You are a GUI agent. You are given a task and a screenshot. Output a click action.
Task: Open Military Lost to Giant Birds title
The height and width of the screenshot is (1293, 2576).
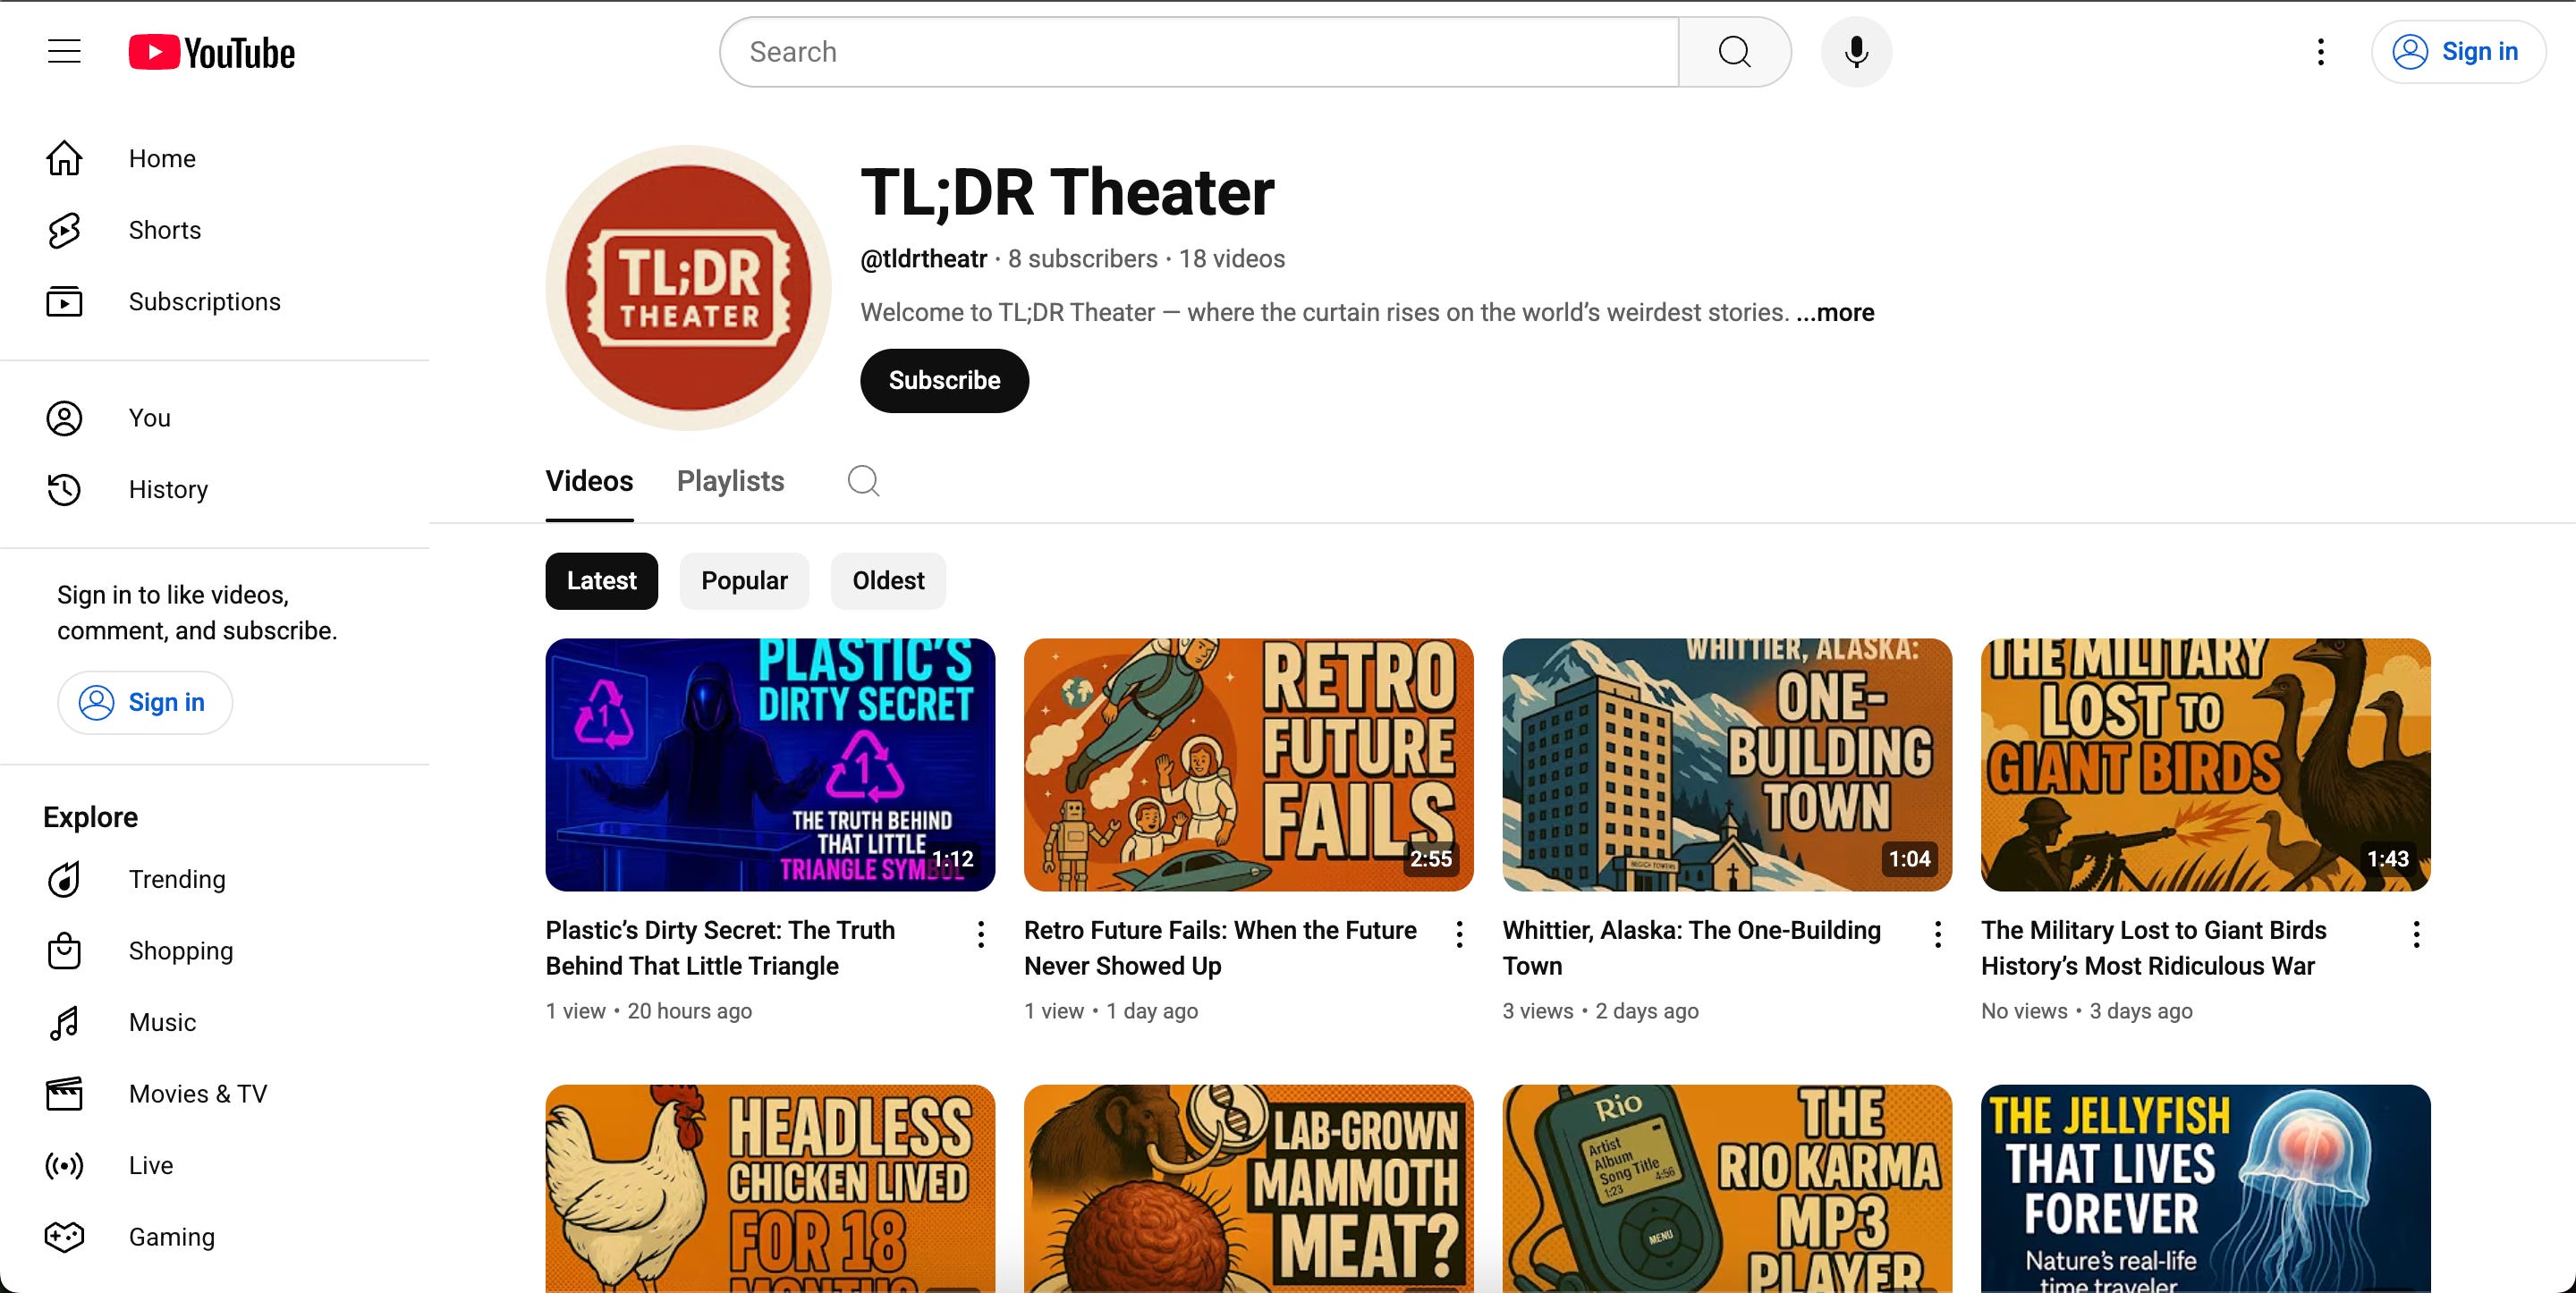(x=2153, y=948)
